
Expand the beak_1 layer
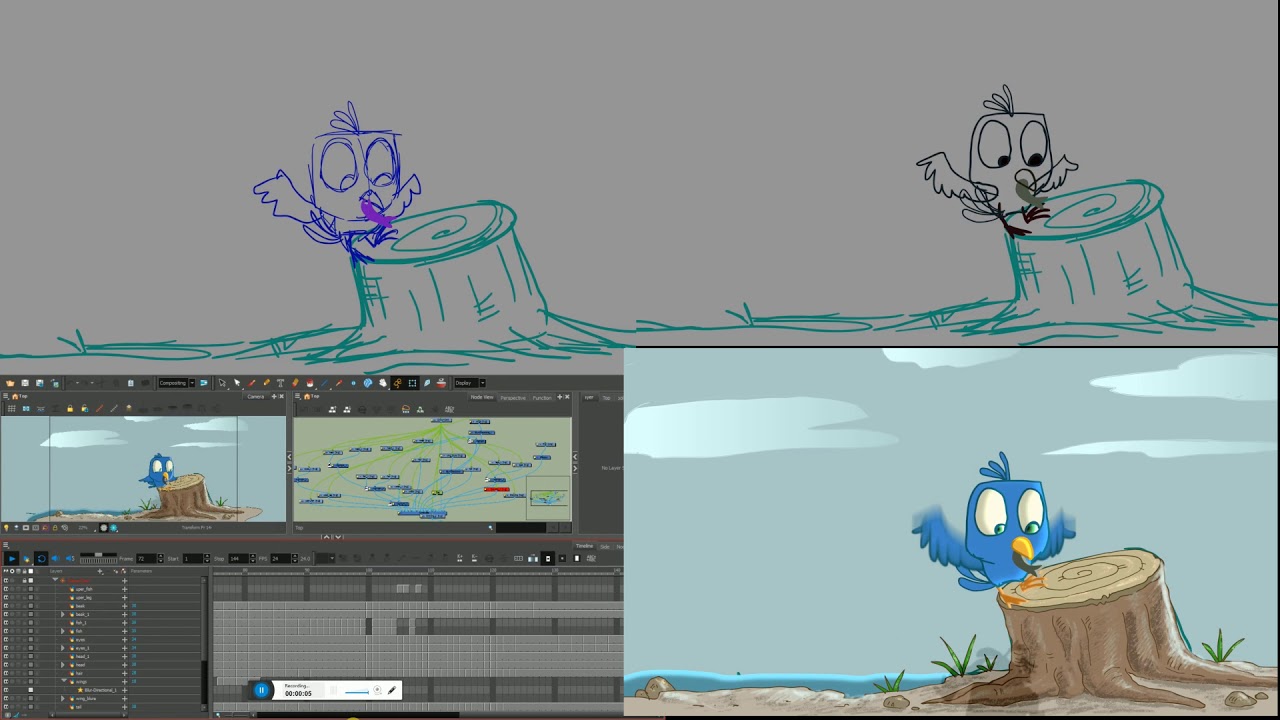[x=62, y=614]
